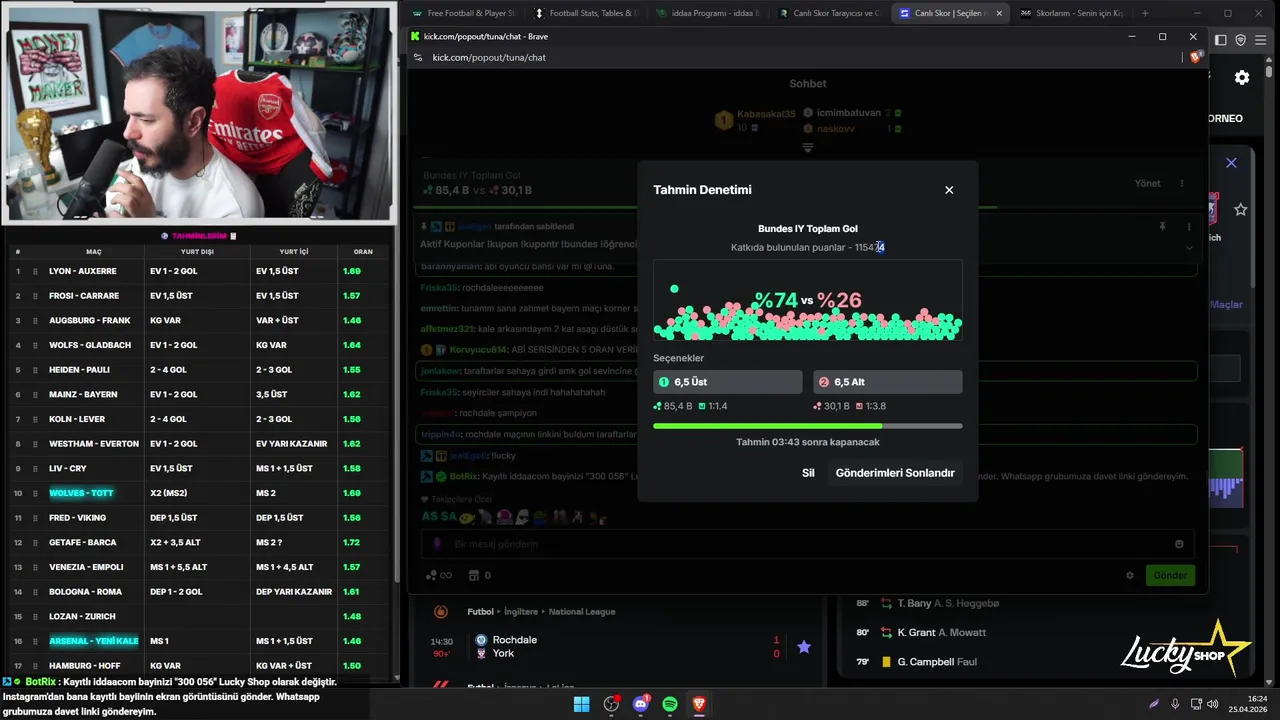1280x720 pixels.
Task: Open a new browser tab with plus
Action: pos(1145,13)
